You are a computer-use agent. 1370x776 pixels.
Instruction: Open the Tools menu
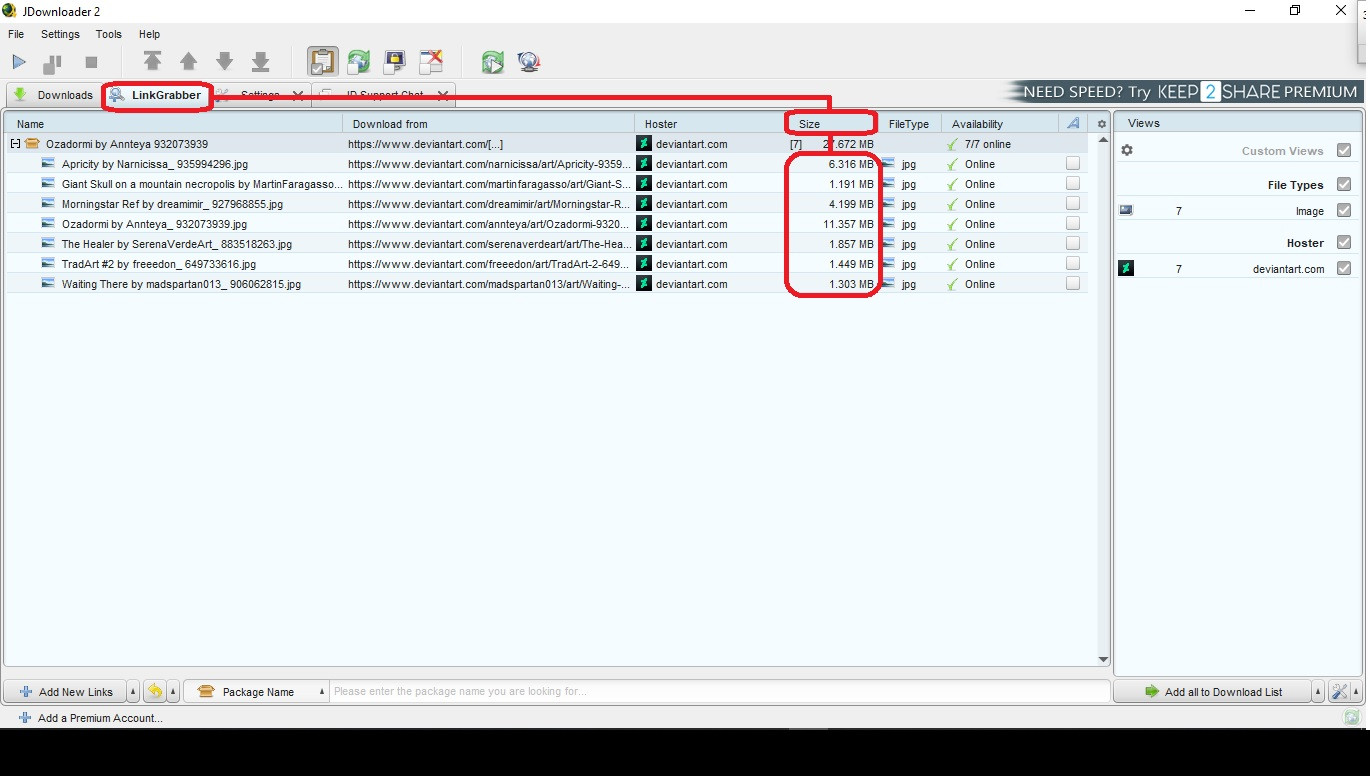click(x=109, y=34)
